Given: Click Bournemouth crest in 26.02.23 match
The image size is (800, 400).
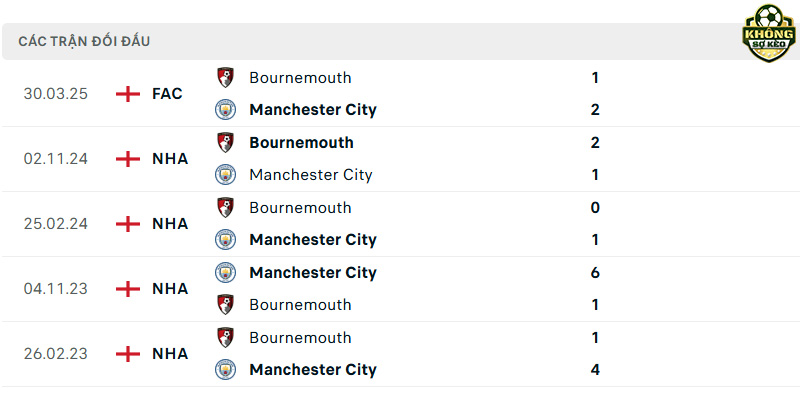Looking at the screenshot, I should click(225, 337).
